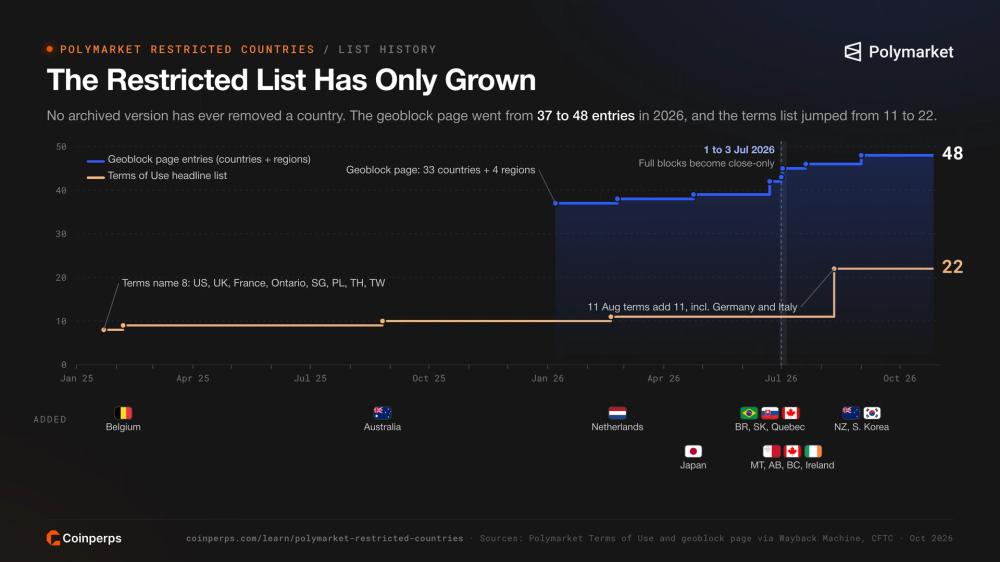Click 'Full blocks become close-only' annotation
Image resolution: width=1000 pixels, height=562 pixels.
coord(706,163)
